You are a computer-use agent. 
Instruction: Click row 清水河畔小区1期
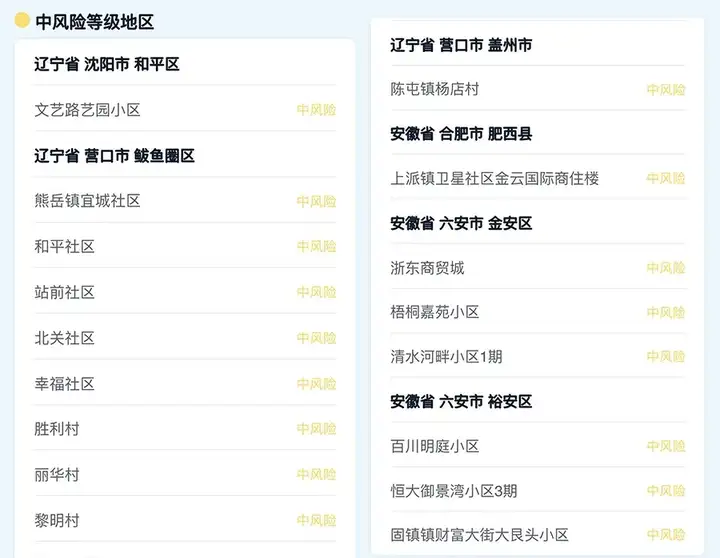tap(538, 356)
